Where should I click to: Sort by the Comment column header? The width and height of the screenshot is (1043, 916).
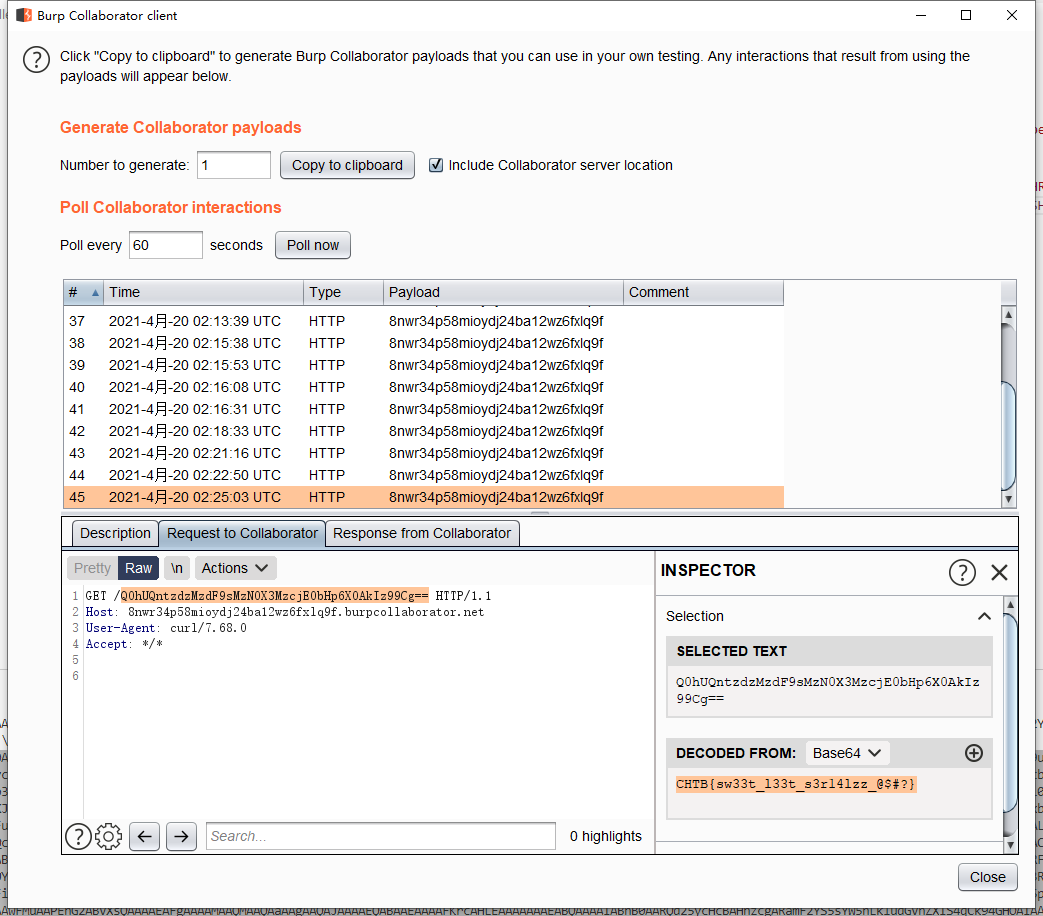pos(703,292)
